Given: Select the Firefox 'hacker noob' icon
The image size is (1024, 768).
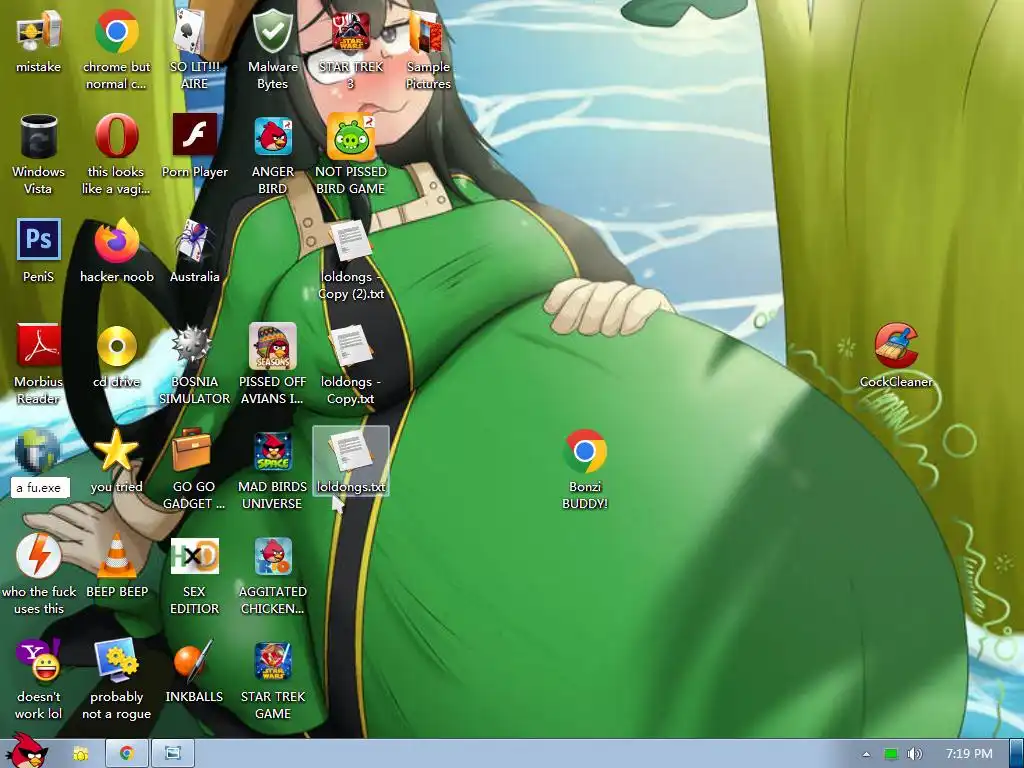Looking at the screenshot, I should (116, 240).
